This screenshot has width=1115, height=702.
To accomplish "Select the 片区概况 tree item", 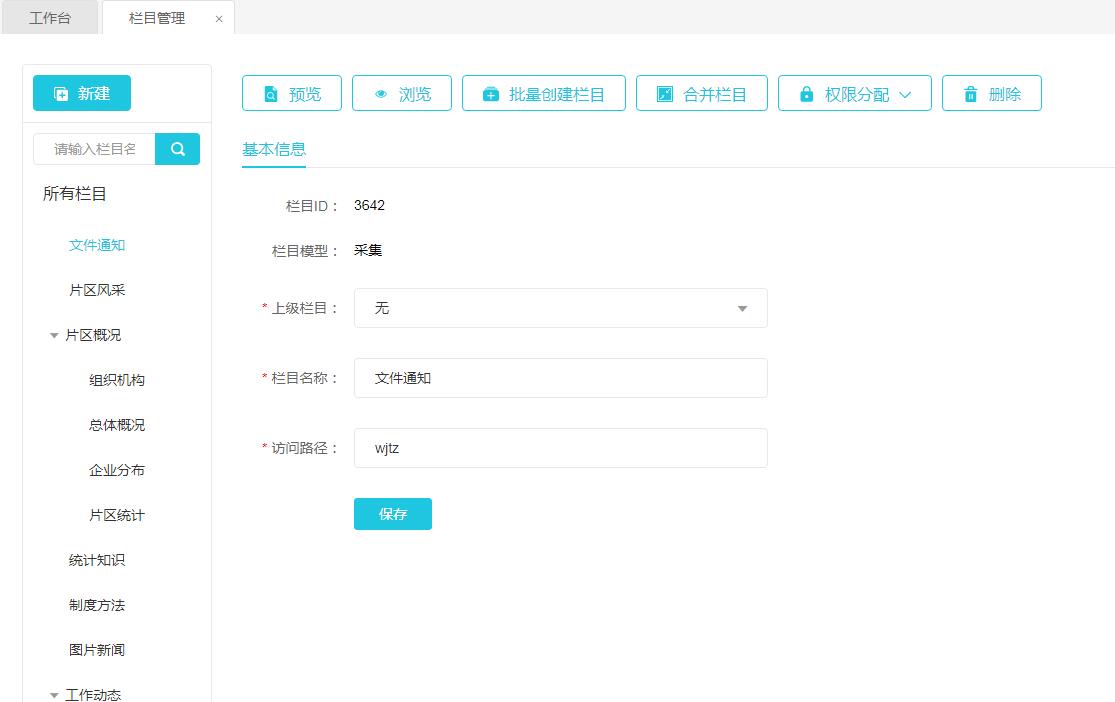I will pyautogui.click(x=93, y=335).
